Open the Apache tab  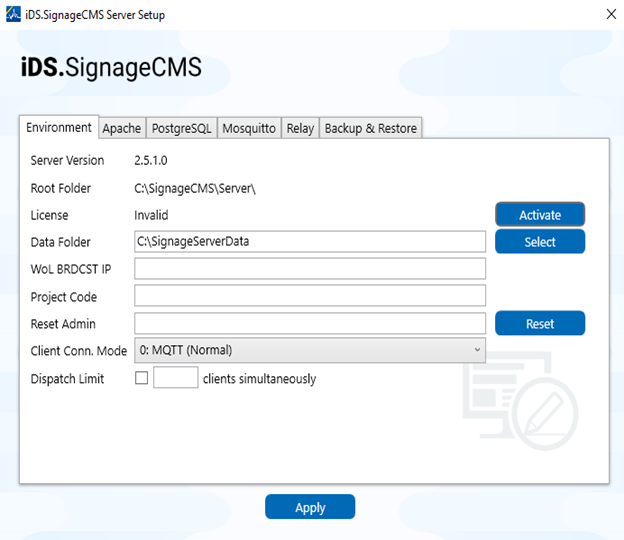[x=122, y=129]
